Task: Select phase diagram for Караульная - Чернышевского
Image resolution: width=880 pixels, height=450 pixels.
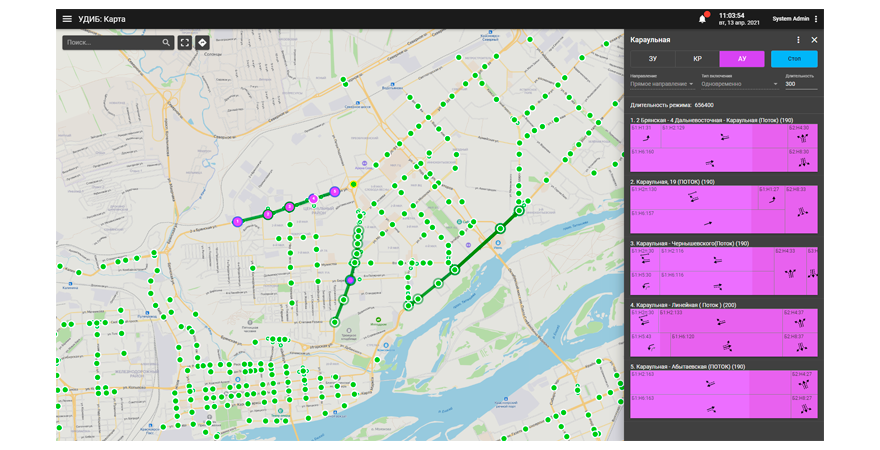Action: (724, 270)
